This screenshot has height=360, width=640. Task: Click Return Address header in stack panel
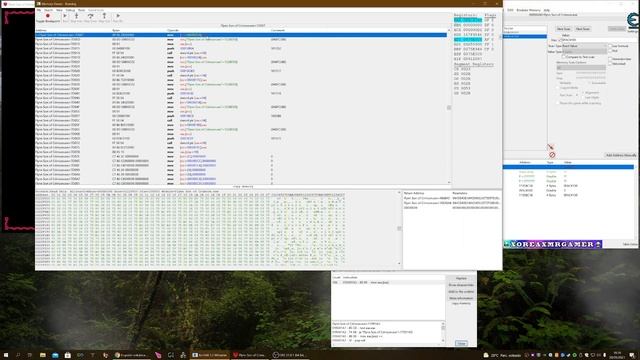(414, 193)
